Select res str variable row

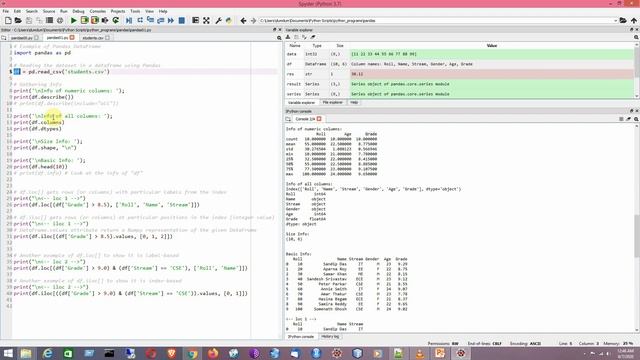tap(459, 74)
